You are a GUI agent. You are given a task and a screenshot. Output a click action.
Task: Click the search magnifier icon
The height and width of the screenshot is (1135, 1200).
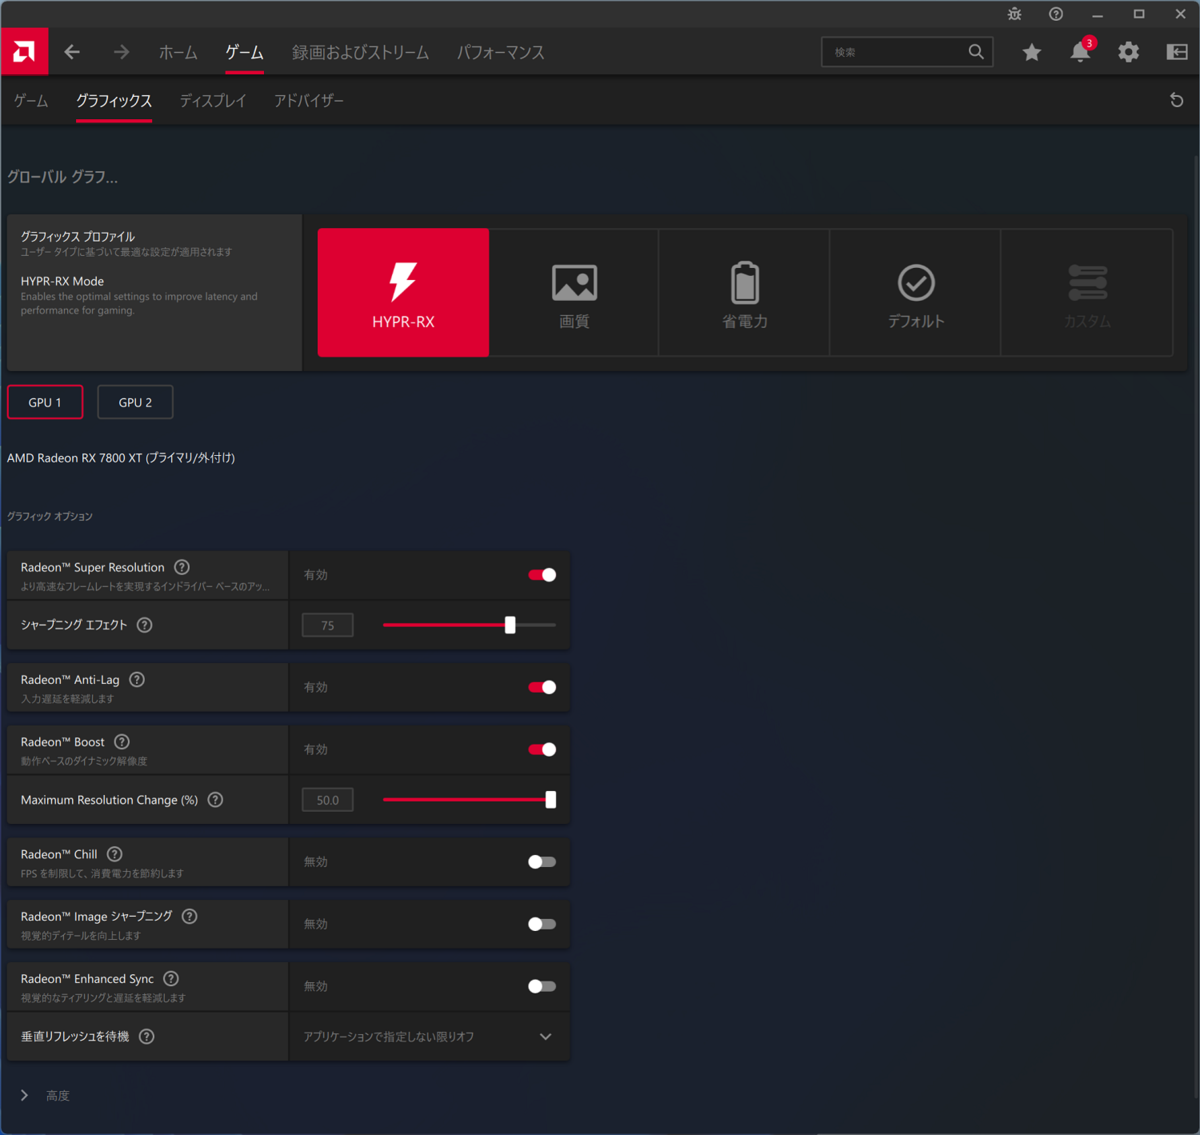(976, 52)
